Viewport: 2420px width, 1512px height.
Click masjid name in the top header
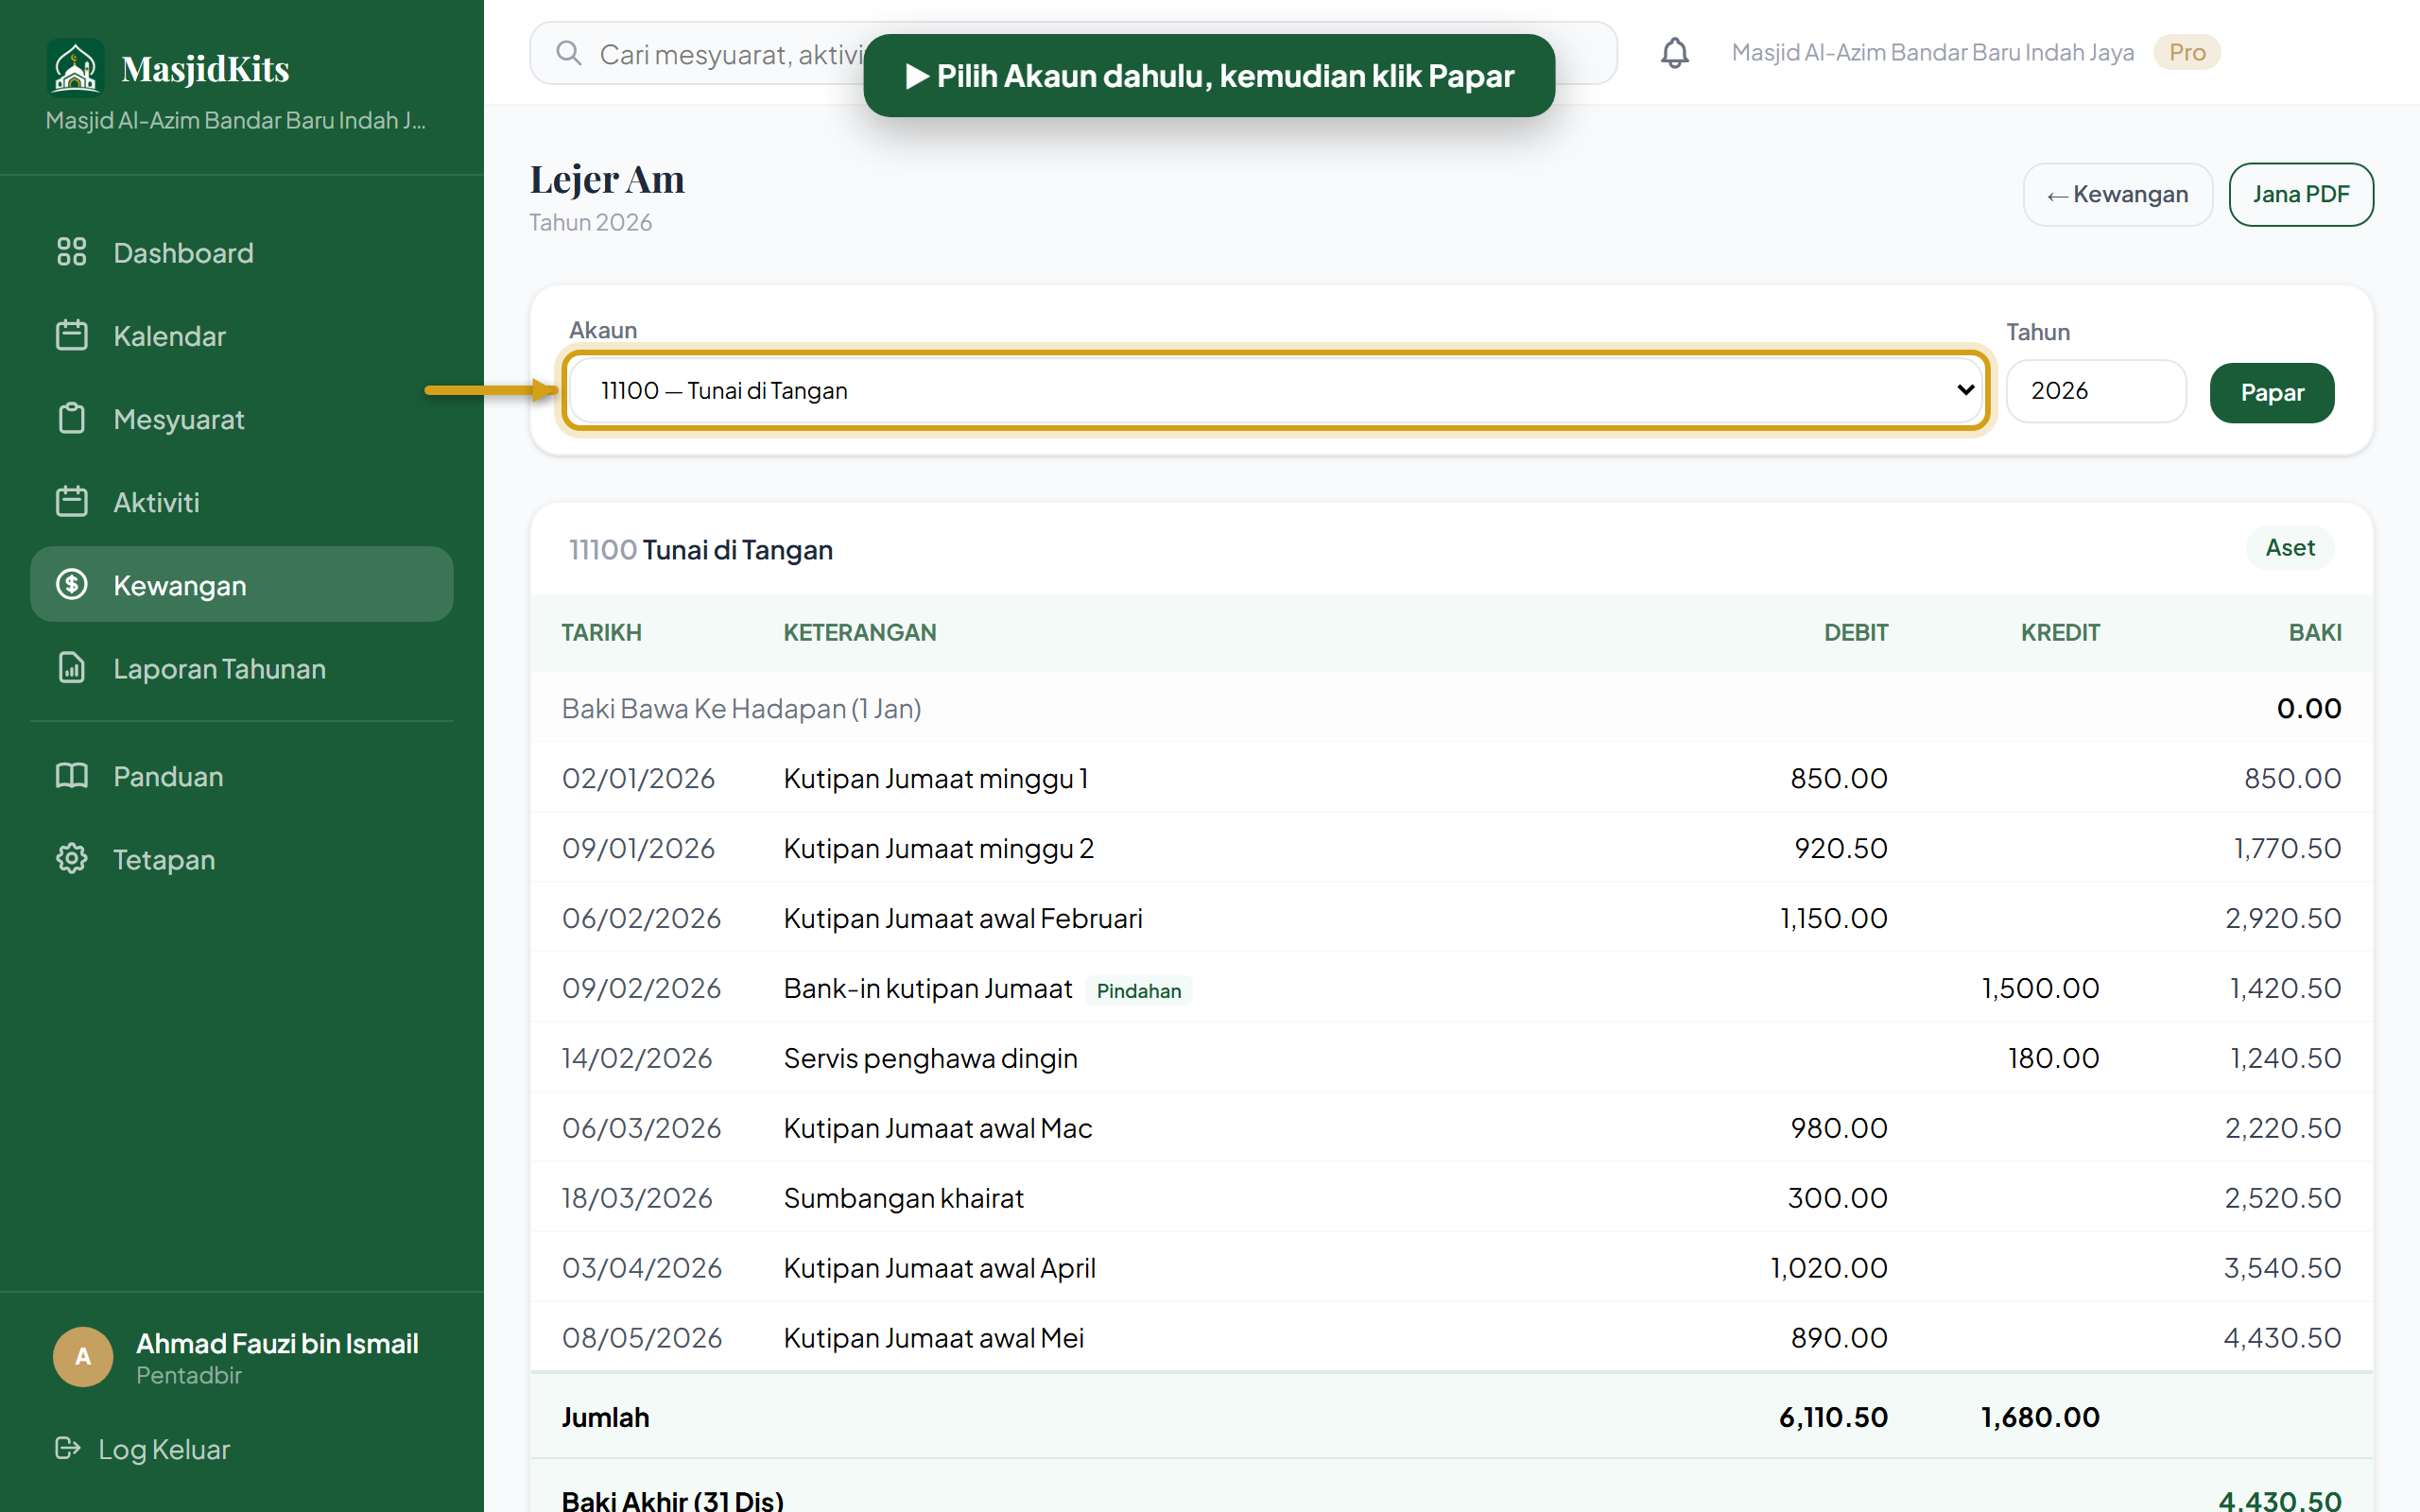pos(1932,52)
